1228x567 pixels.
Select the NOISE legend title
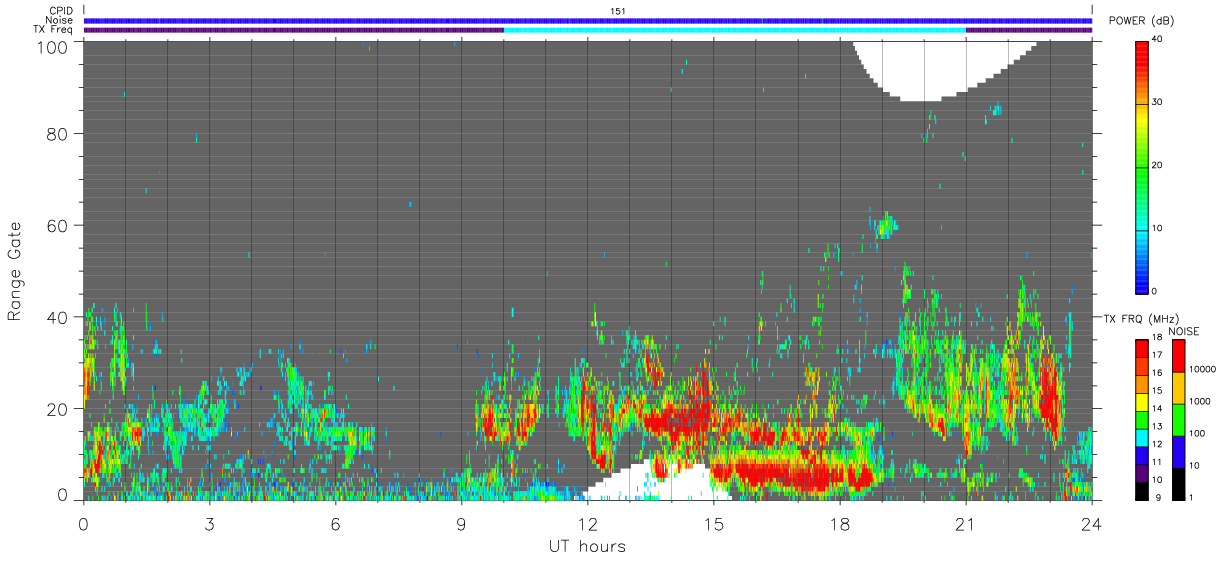point(1183,331)
